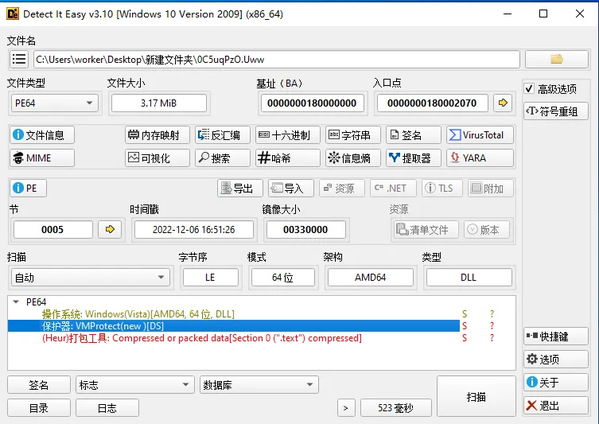The width and height of the screenshot is (599, 424).
Task: Open 字符串 strings view
Action: (x=353, y=135)
